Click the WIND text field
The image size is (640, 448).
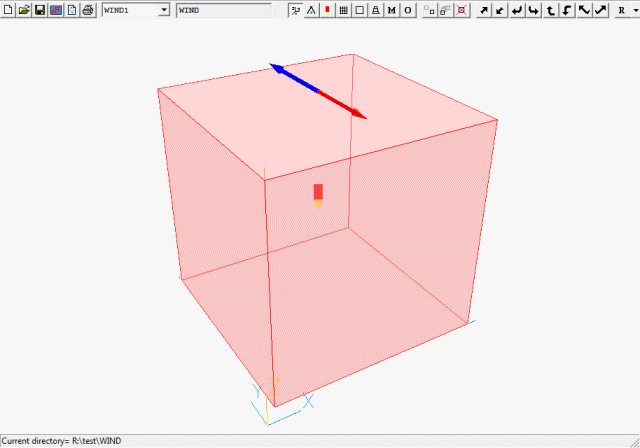coord(222,10)
